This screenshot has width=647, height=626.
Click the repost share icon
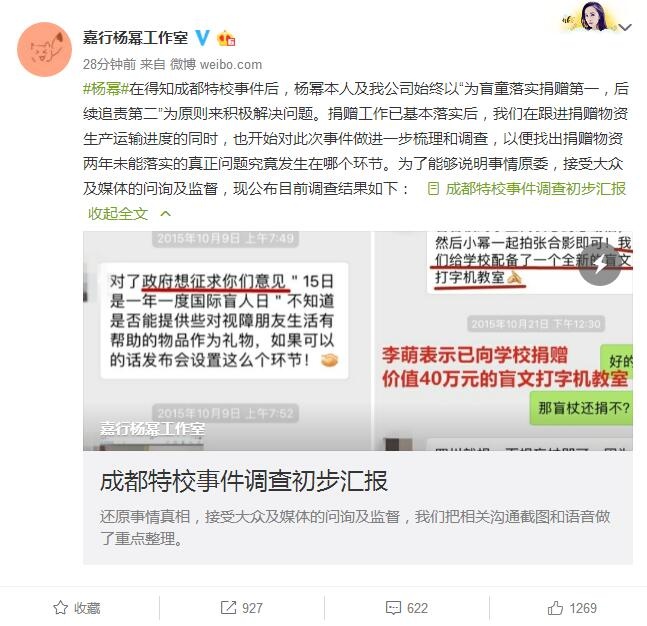pyautogui.click(x=228, y=607)
